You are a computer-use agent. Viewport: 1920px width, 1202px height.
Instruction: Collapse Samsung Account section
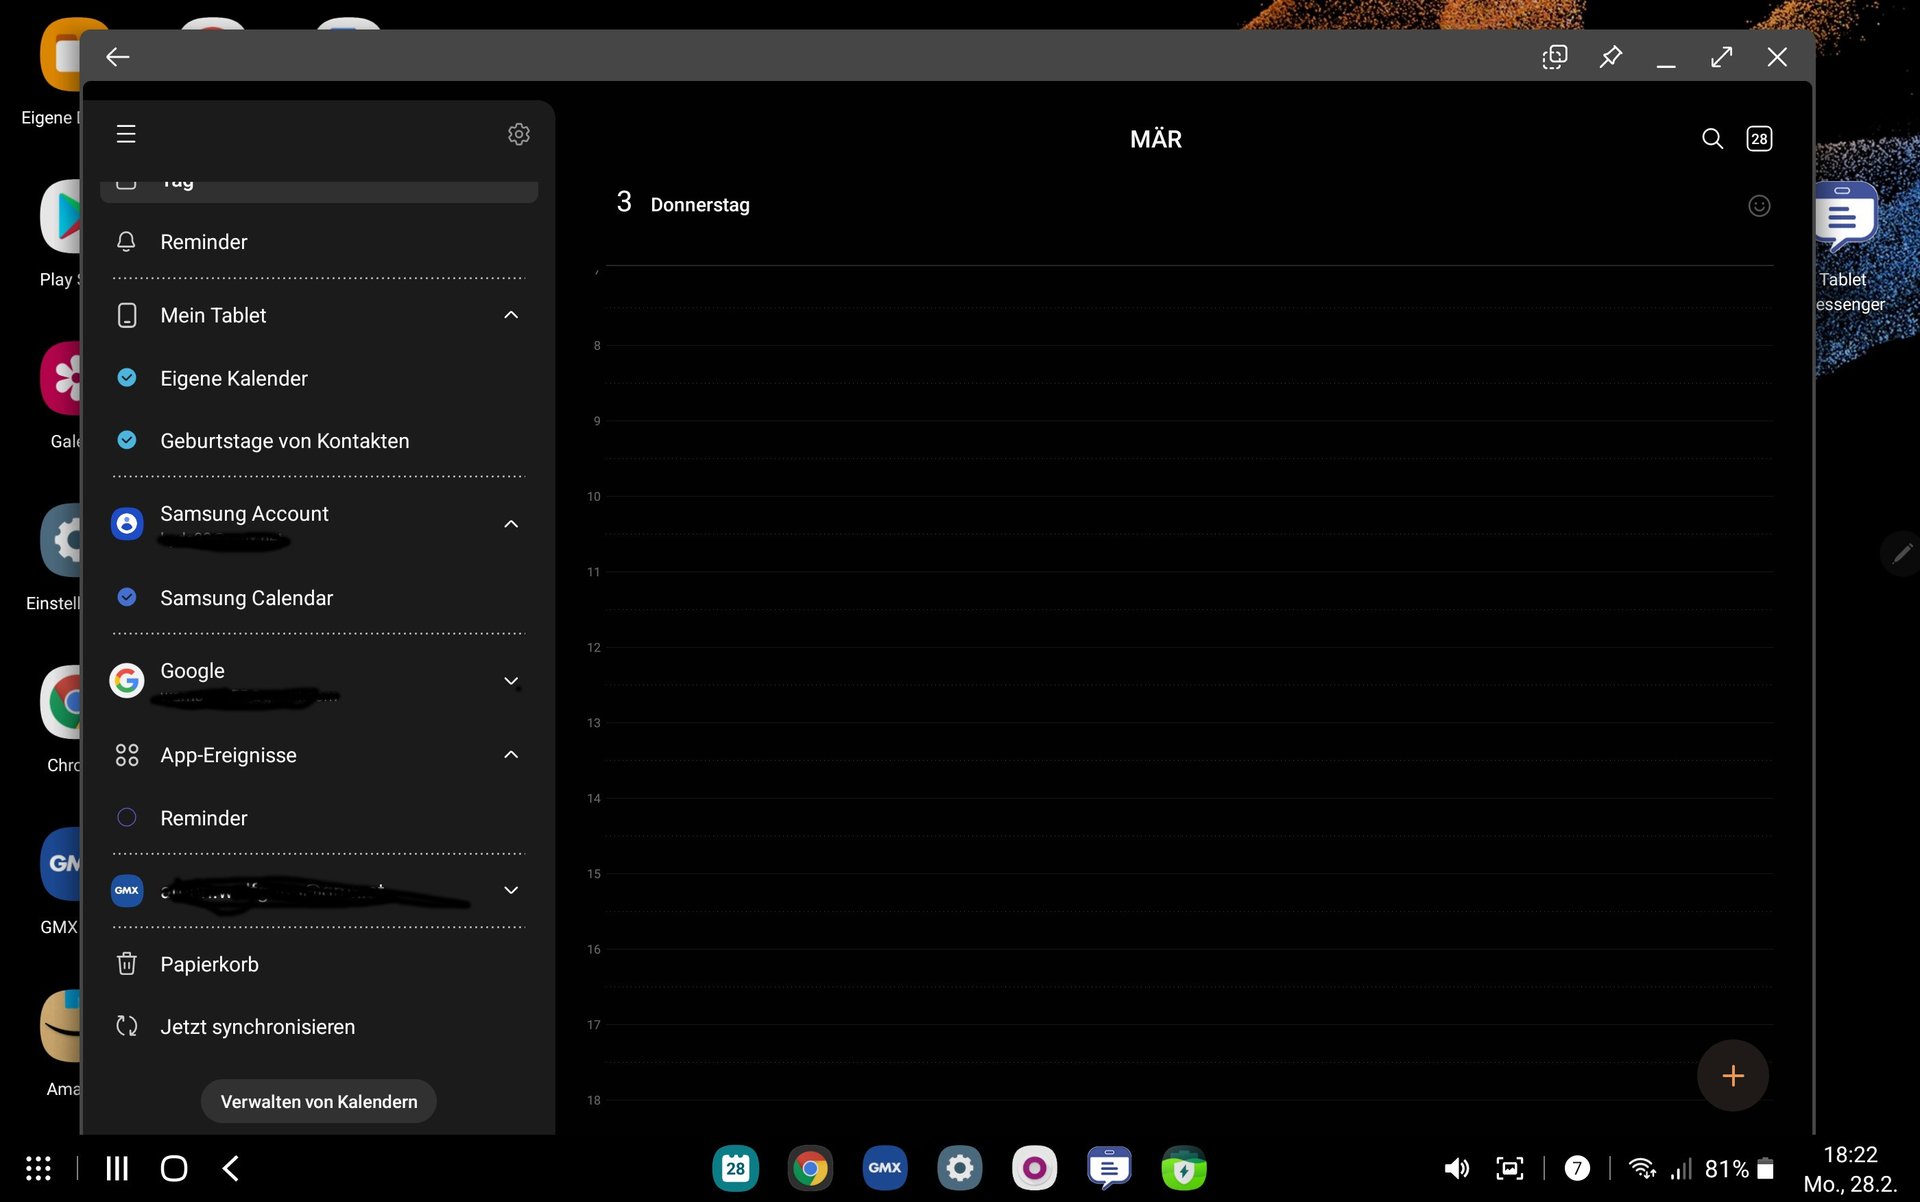[511, 524]
